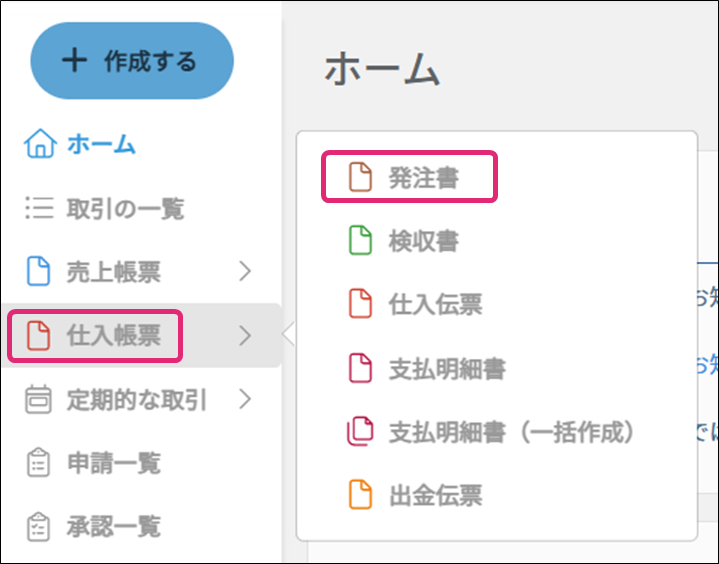
Task: Select 支払明細書（一括作成） menu entry
Action: coord(512,432)
